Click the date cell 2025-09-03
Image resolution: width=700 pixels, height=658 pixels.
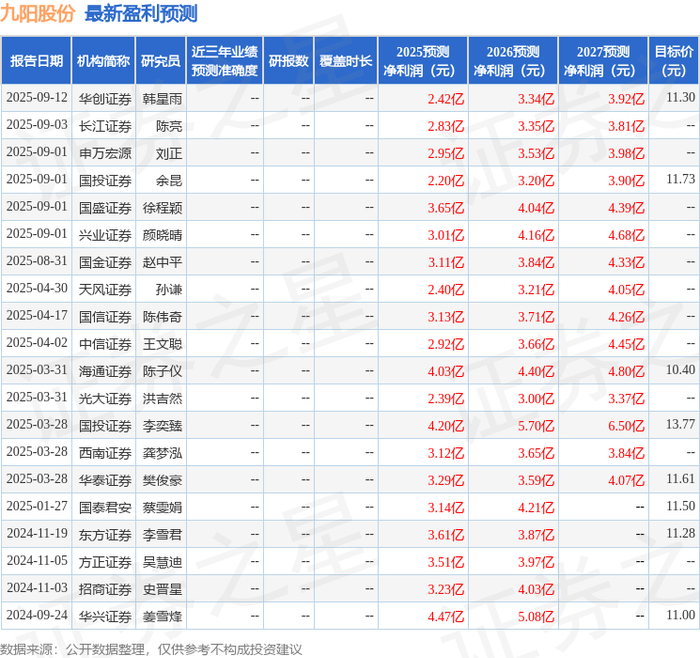37,125
